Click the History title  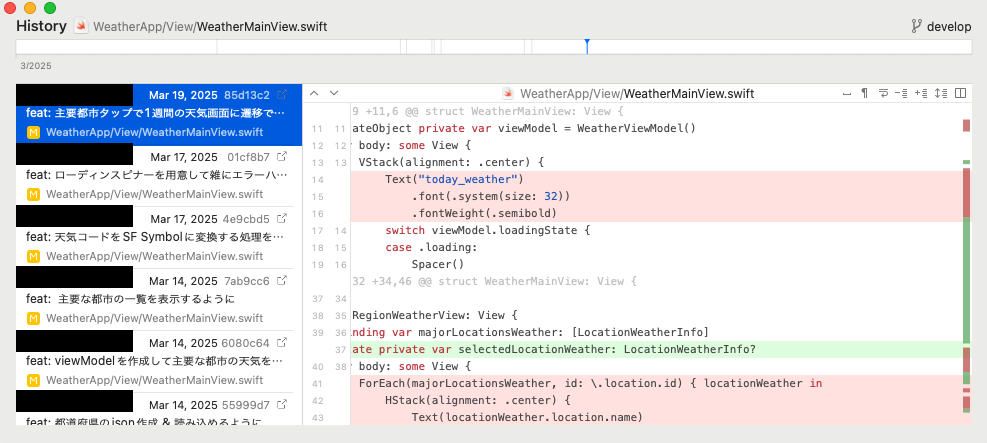(x=42, y=26)
